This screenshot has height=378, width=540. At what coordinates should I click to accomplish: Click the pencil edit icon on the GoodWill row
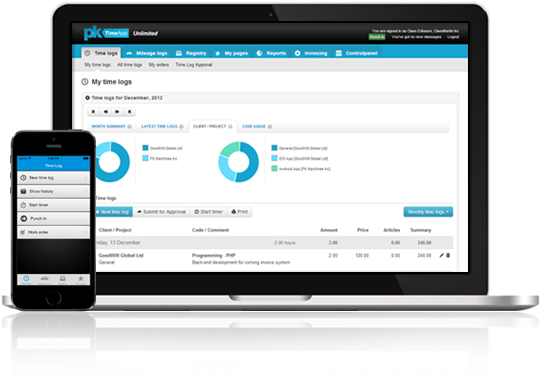(442, 255)
